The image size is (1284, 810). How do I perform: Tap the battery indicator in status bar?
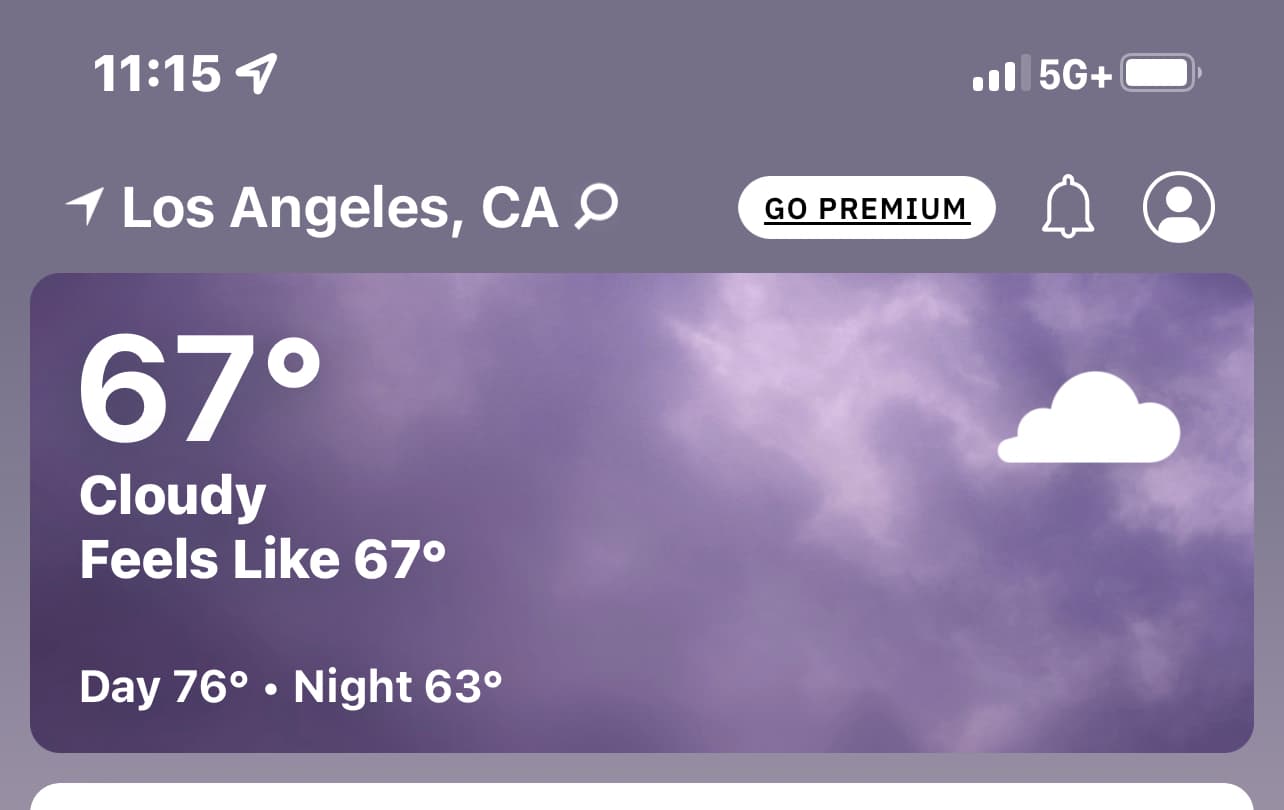[x=1161, y=73]
